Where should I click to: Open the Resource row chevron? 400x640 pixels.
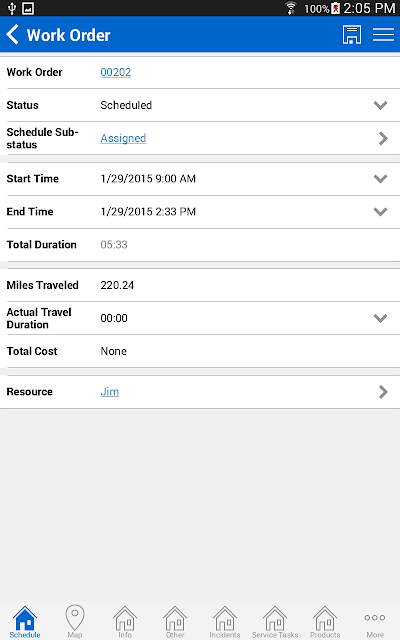coord(383,392)
